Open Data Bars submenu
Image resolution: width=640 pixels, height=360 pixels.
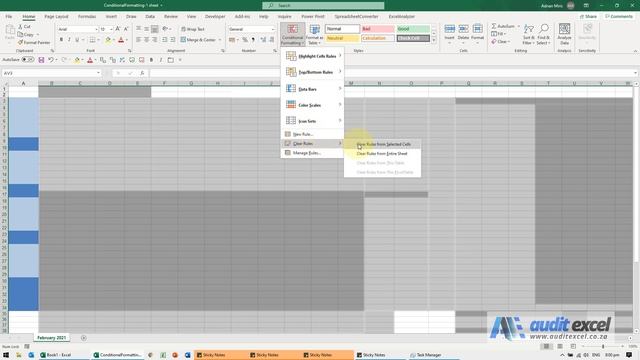(x=313, y=89)
